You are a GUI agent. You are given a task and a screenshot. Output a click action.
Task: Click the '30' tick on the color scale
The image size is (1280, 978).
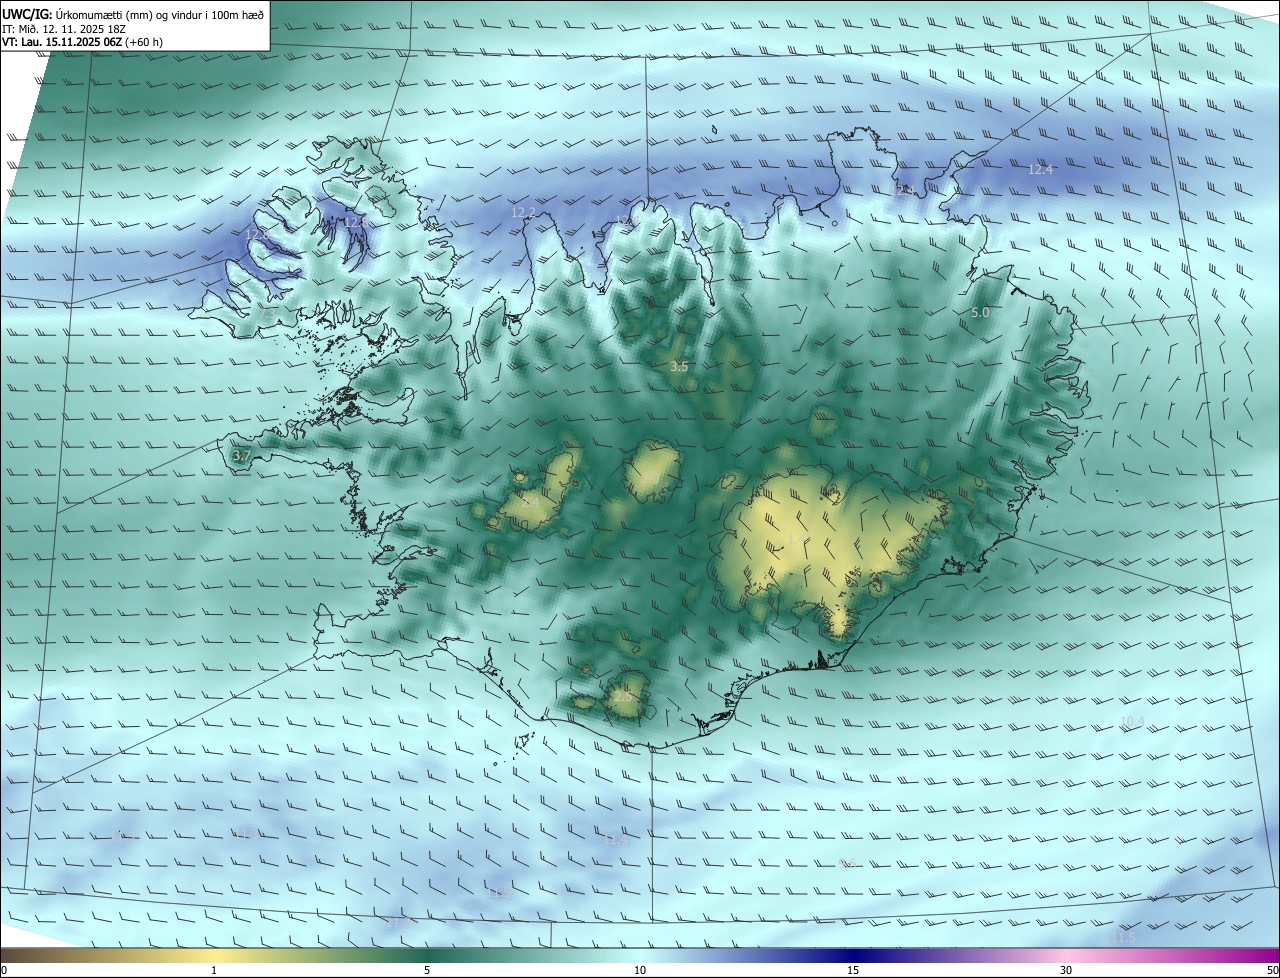pos(1066,971)
